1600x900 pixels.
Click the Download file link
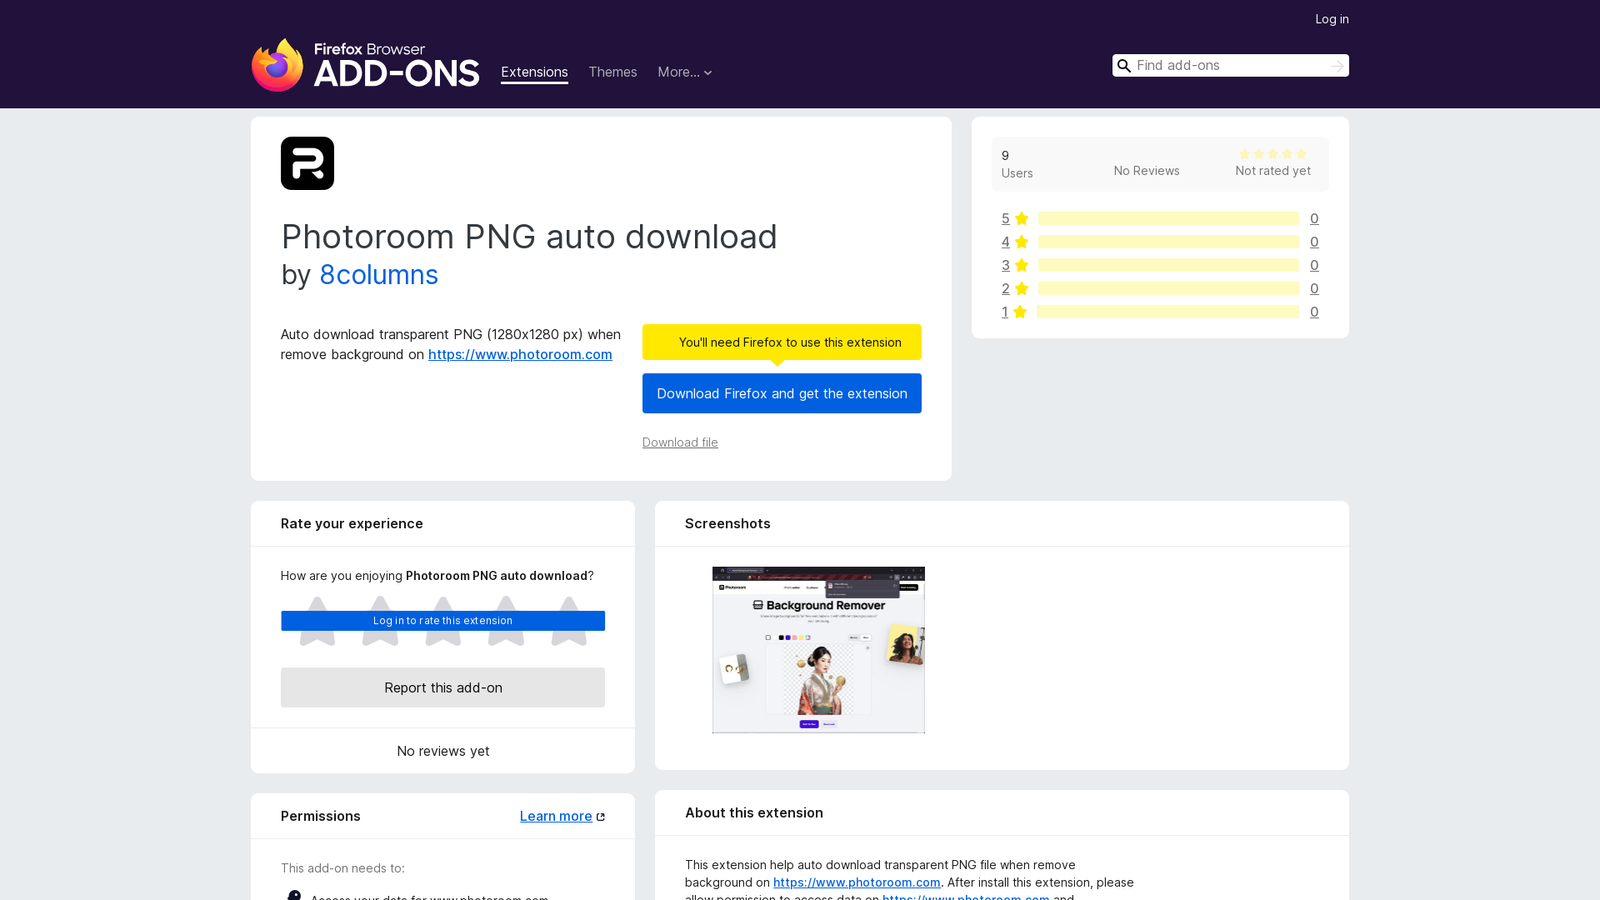[x=680, y=442]
